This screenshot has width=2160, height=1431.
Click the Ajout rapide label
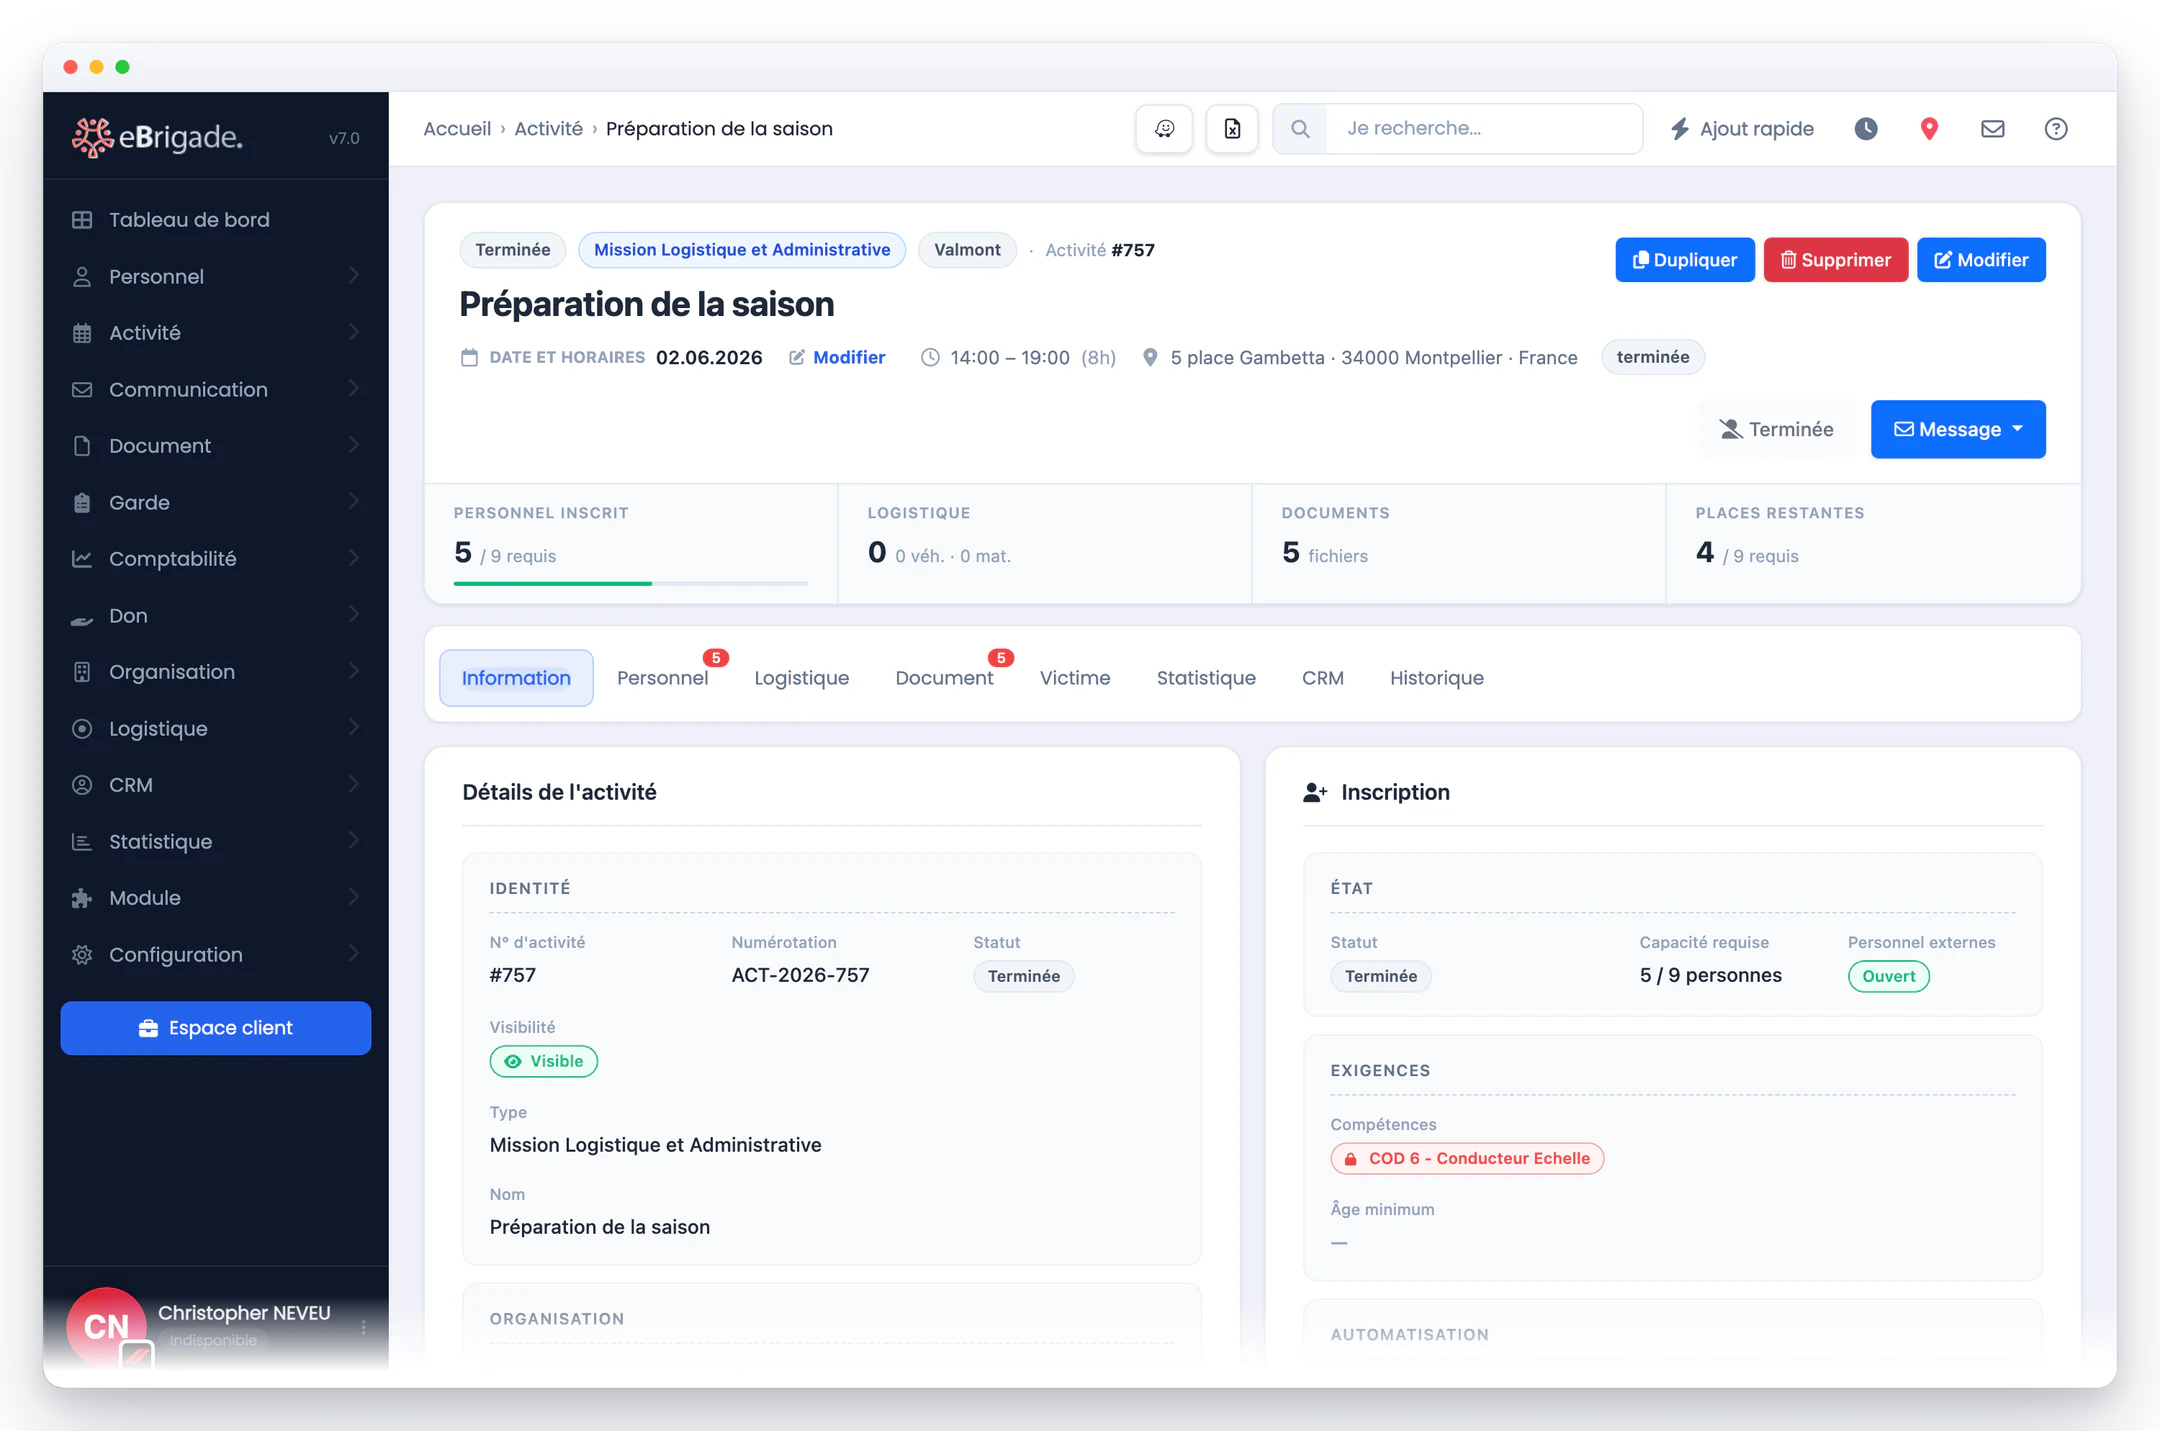click(x=1757, y=129)
